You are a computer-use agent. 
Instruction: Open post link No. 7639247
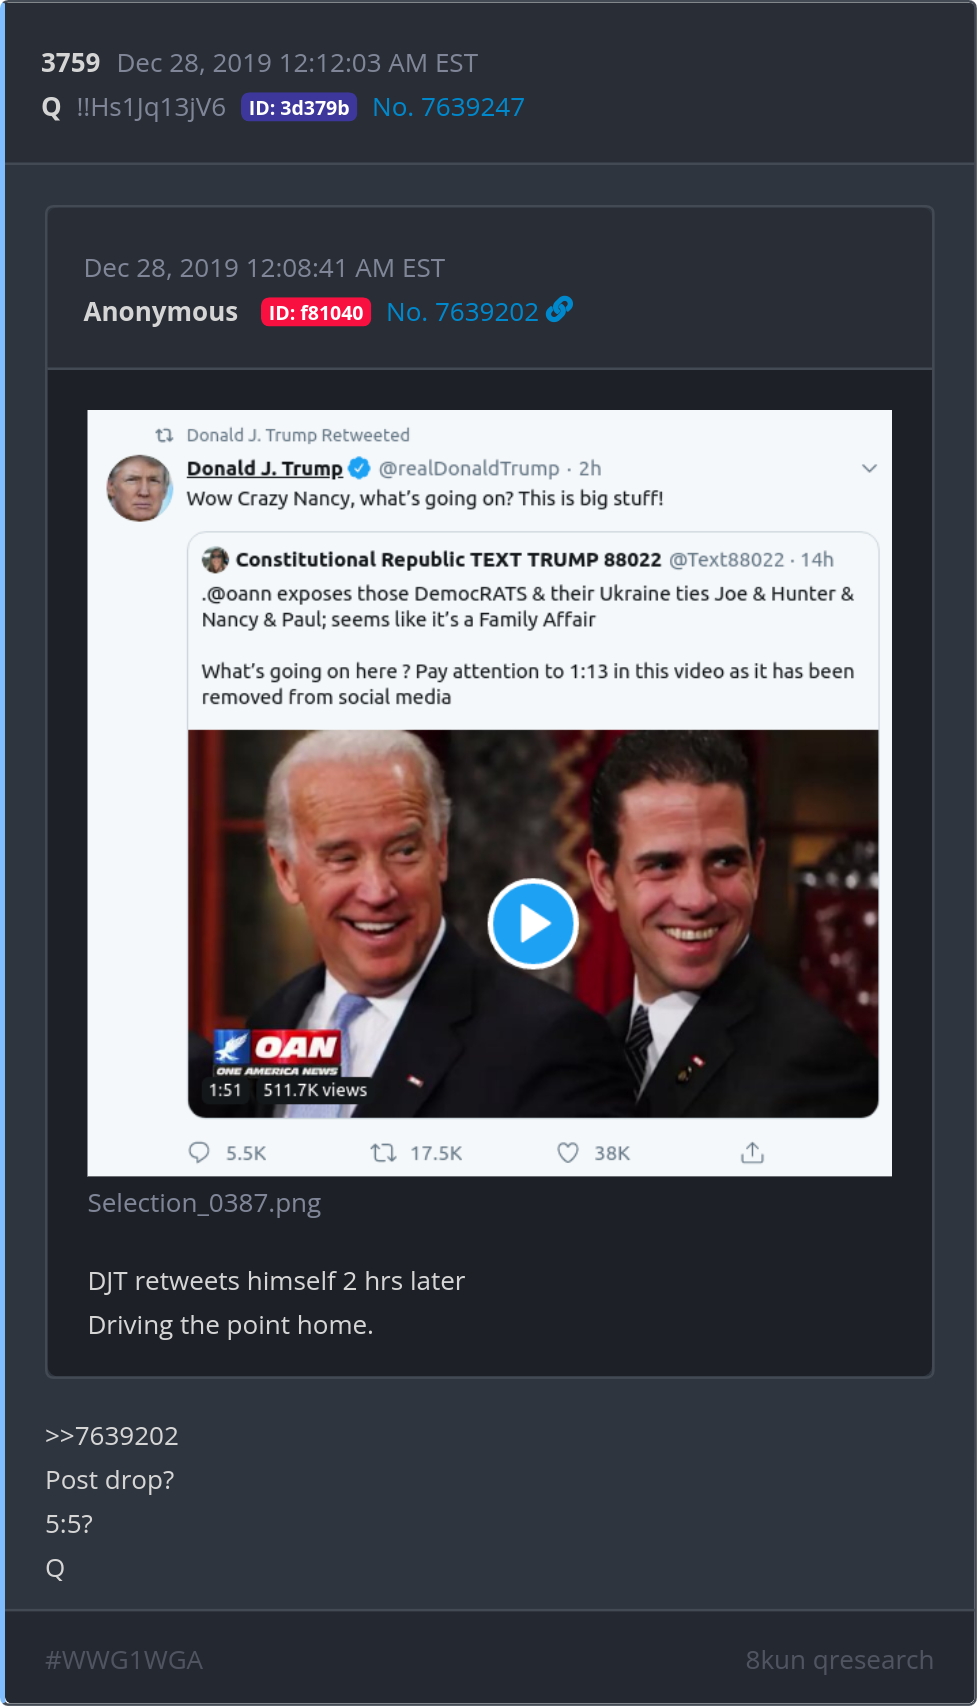click(x=448, y=107)
